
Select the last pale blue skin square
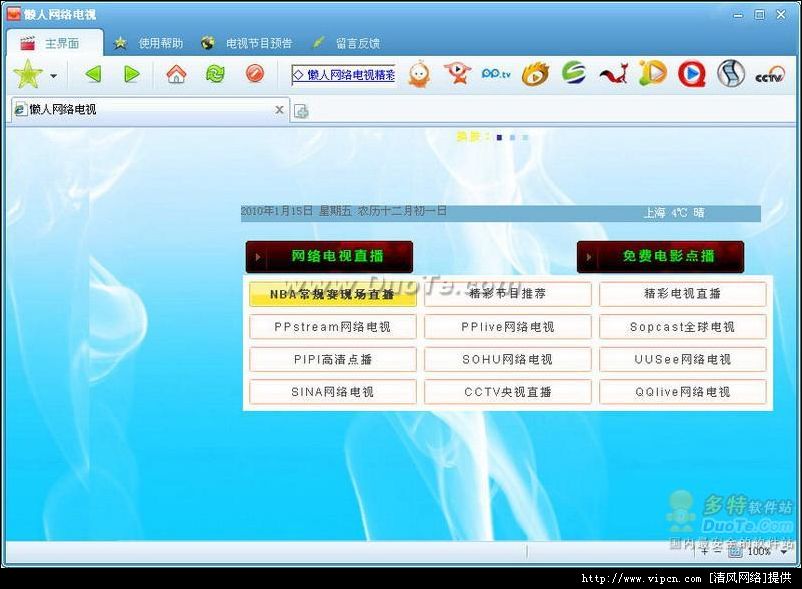pyautogui.click(x=525, y=138)
